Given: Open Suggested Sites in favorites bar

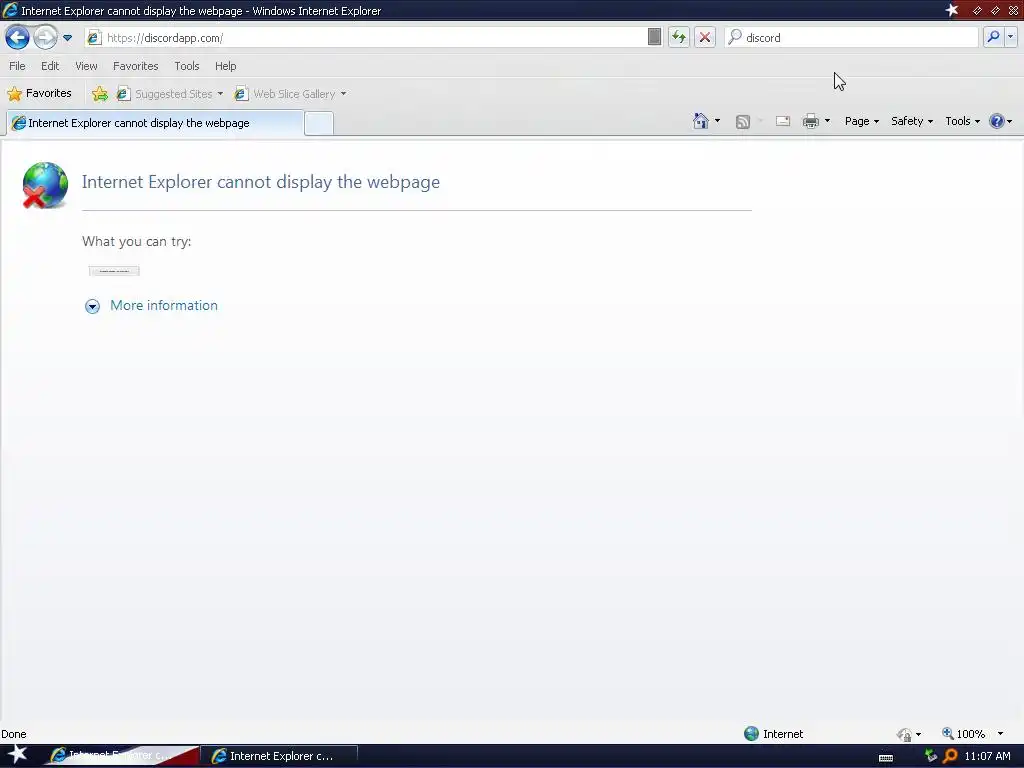Looking at the screenshot, I should coord(170,94).
